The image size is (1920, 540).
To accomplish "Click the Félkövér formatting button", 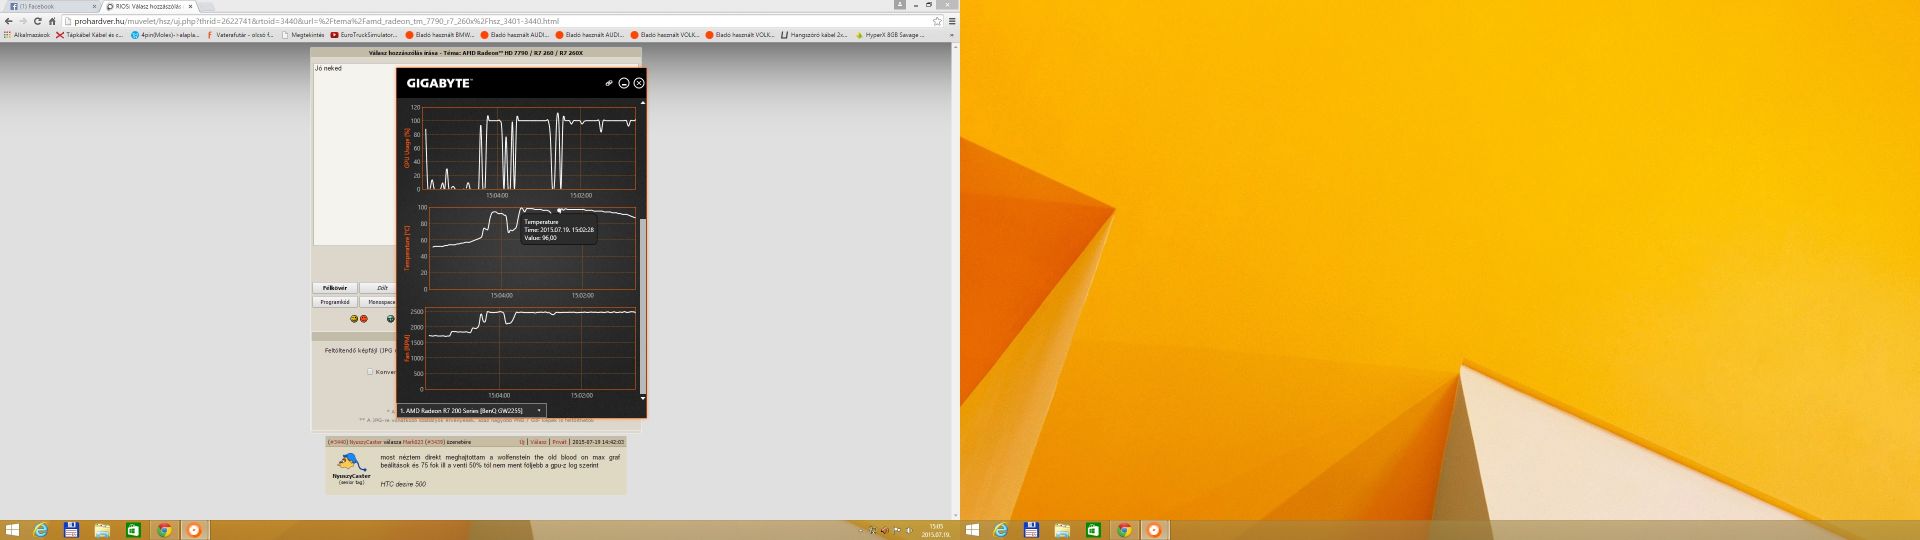I will click(x=335, y=288).
